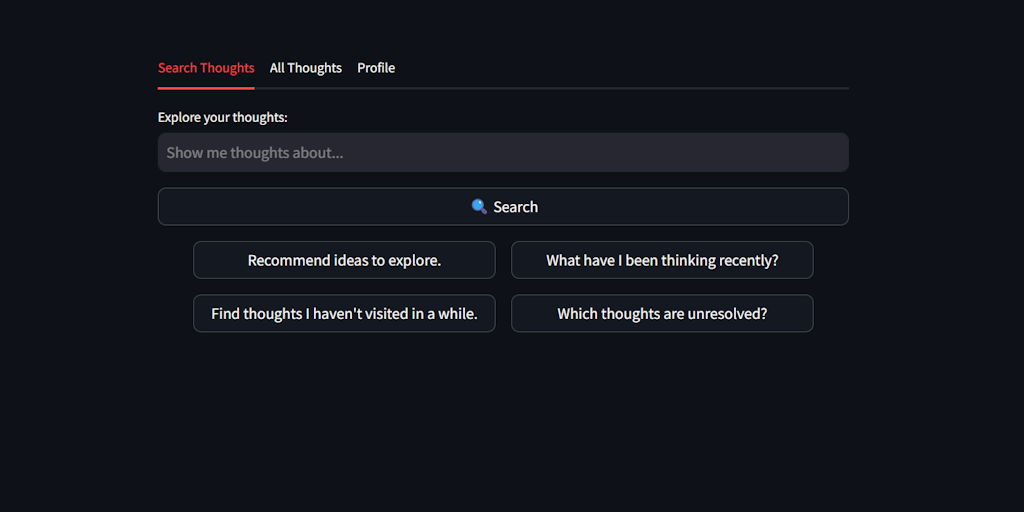
Task: Open the Profile tab
Action: [376, 68]
